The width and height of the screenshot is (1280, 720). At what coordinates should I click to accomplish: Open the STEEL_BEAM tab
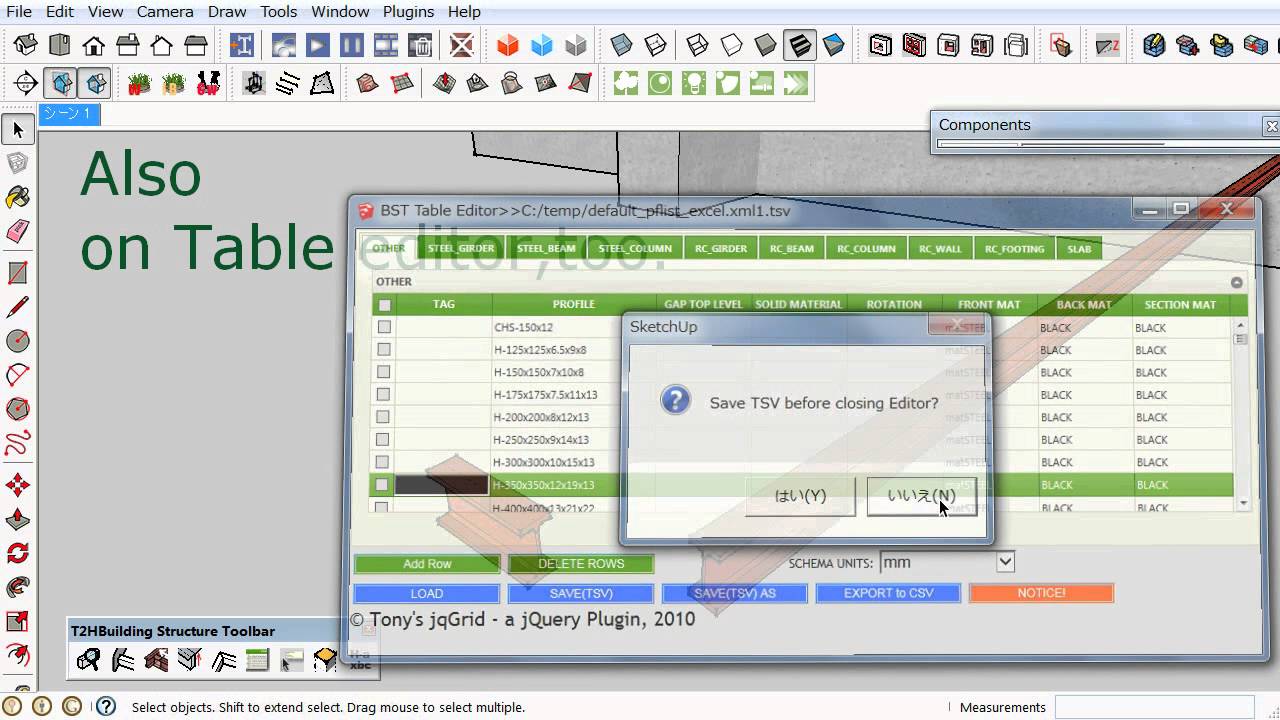546,248
